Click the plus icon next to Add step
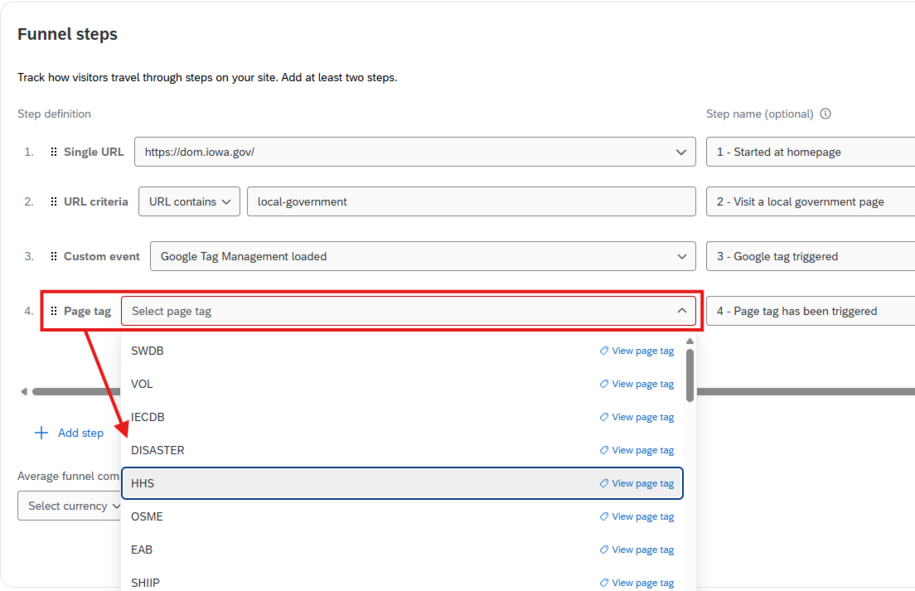915x591 pixels. (x=40, y=432)
